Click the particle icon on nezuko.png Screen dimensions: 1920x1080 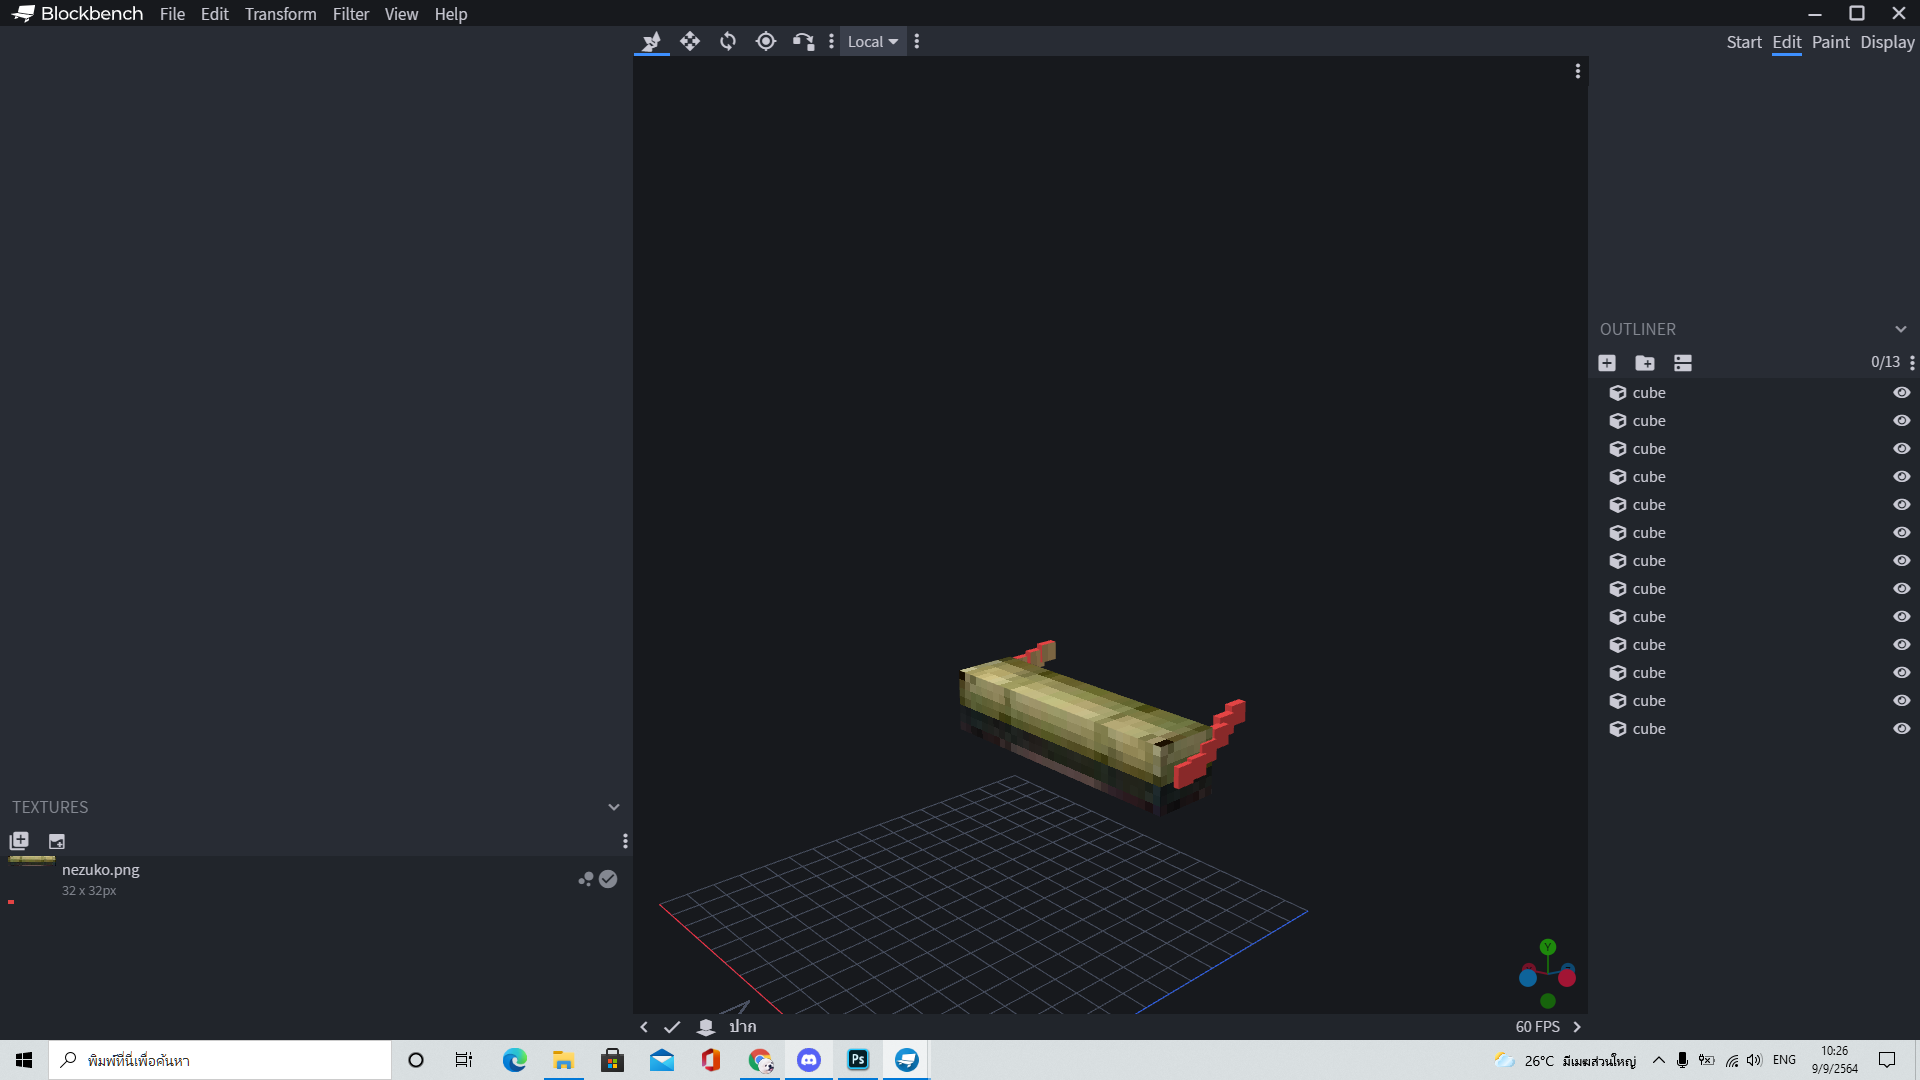(586, 879)
